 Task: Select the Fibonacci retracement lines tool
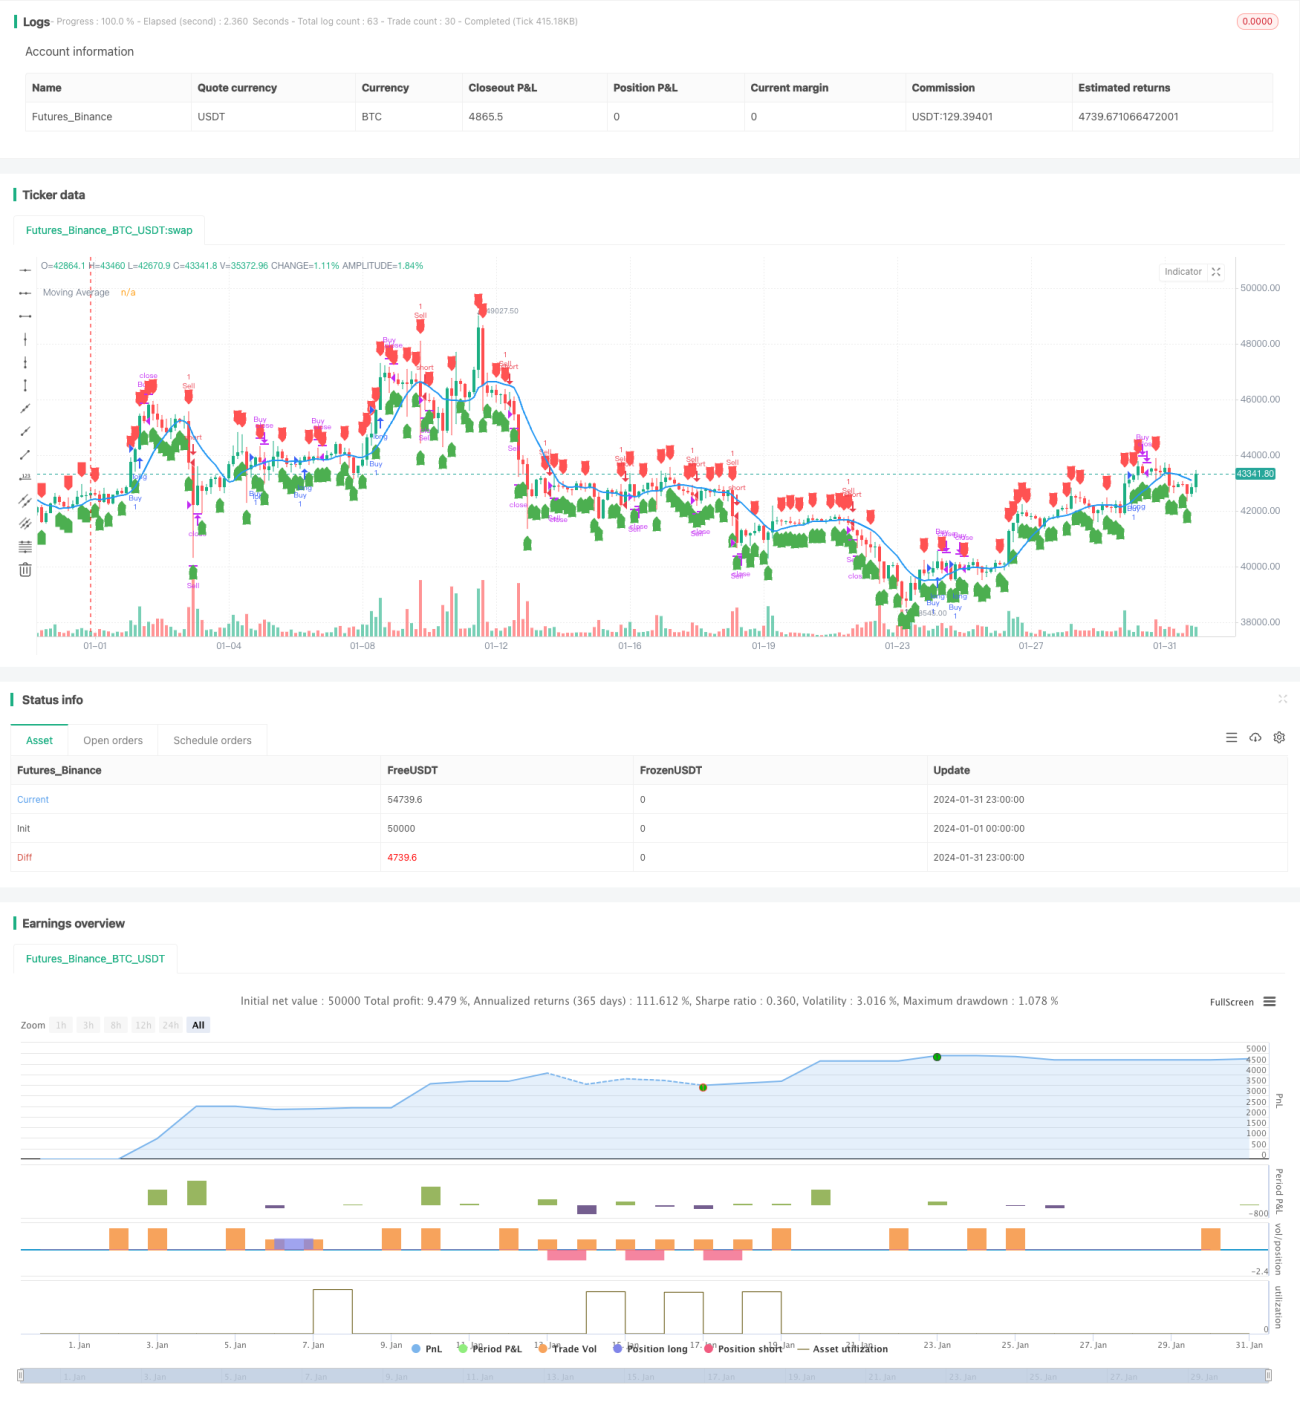pos(25,546)
